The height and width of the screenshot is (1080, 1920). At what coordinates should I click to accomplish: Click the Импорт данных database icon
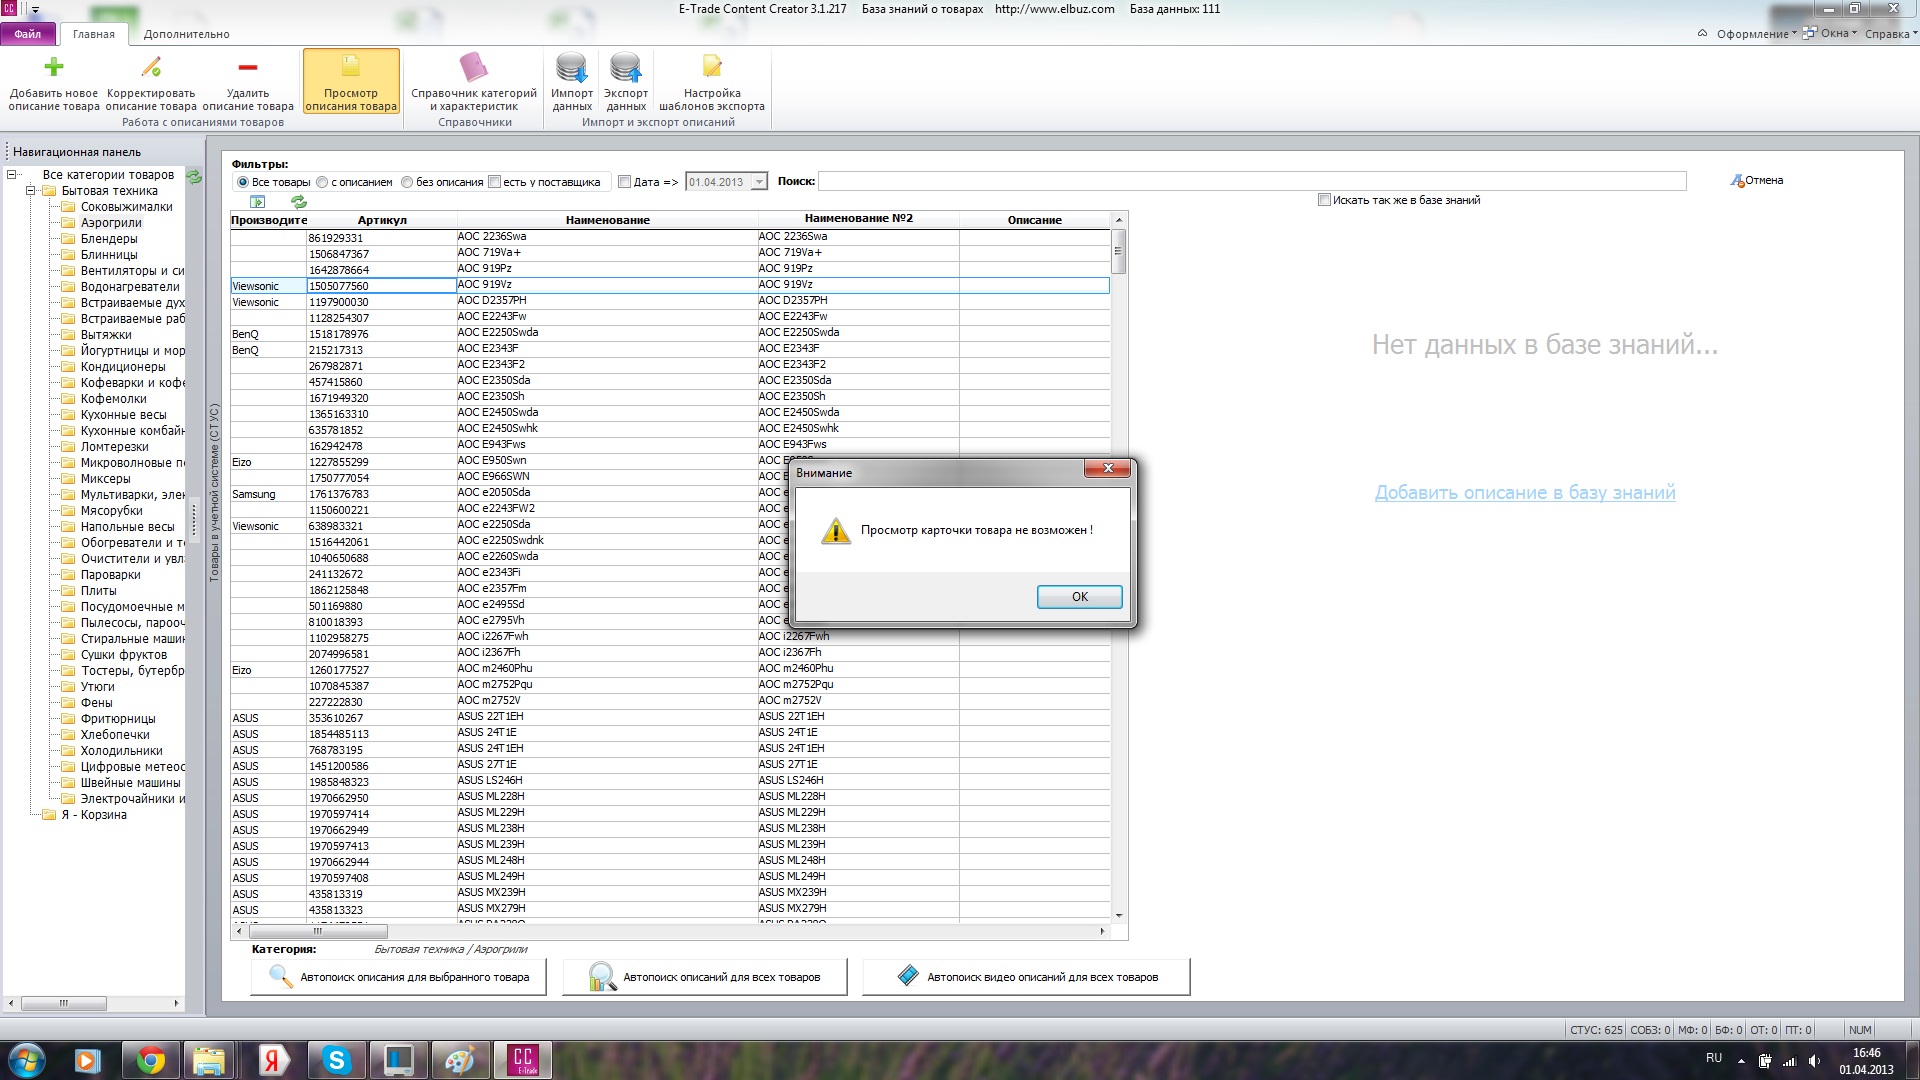(572, 67)
